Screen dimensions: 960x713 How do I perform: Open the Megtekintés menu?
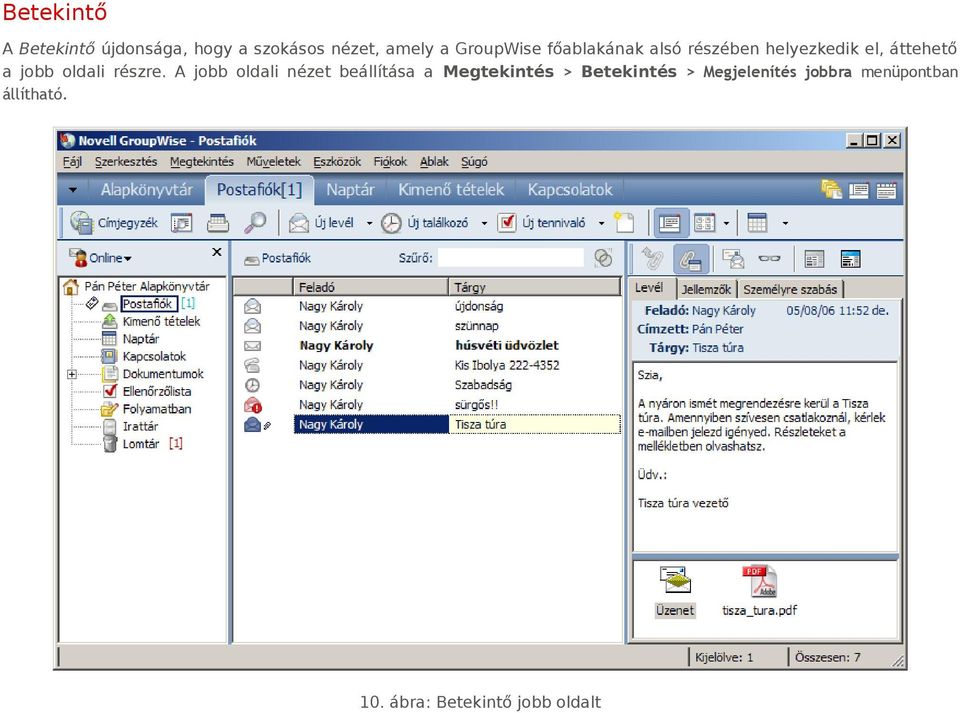point(202,162)
